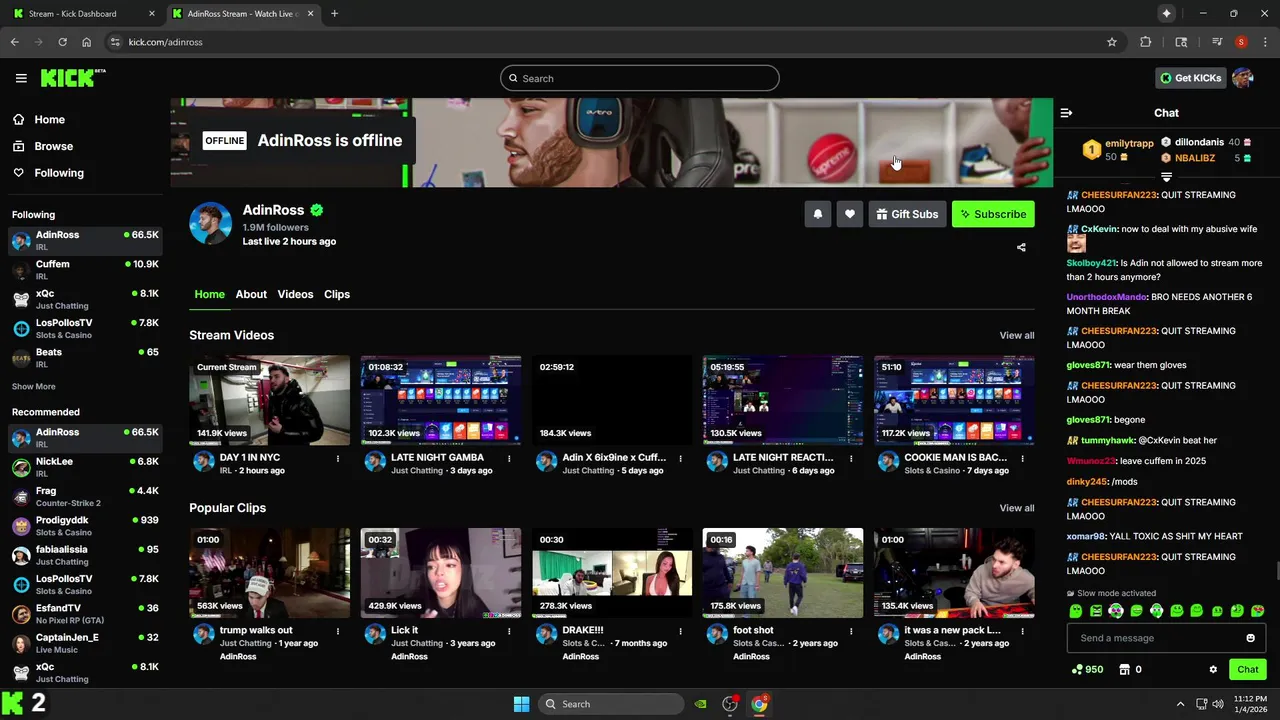Click the Get KICKs button
The height and width of the screenshot is (720, 1280).
[1190, 78]
